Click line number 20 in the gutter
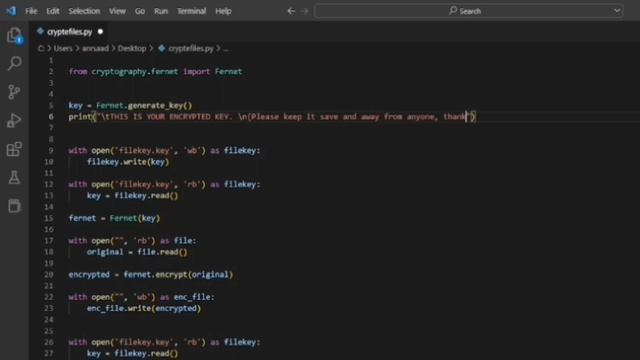This screenshot has width=640, height=360. point(49,274)
